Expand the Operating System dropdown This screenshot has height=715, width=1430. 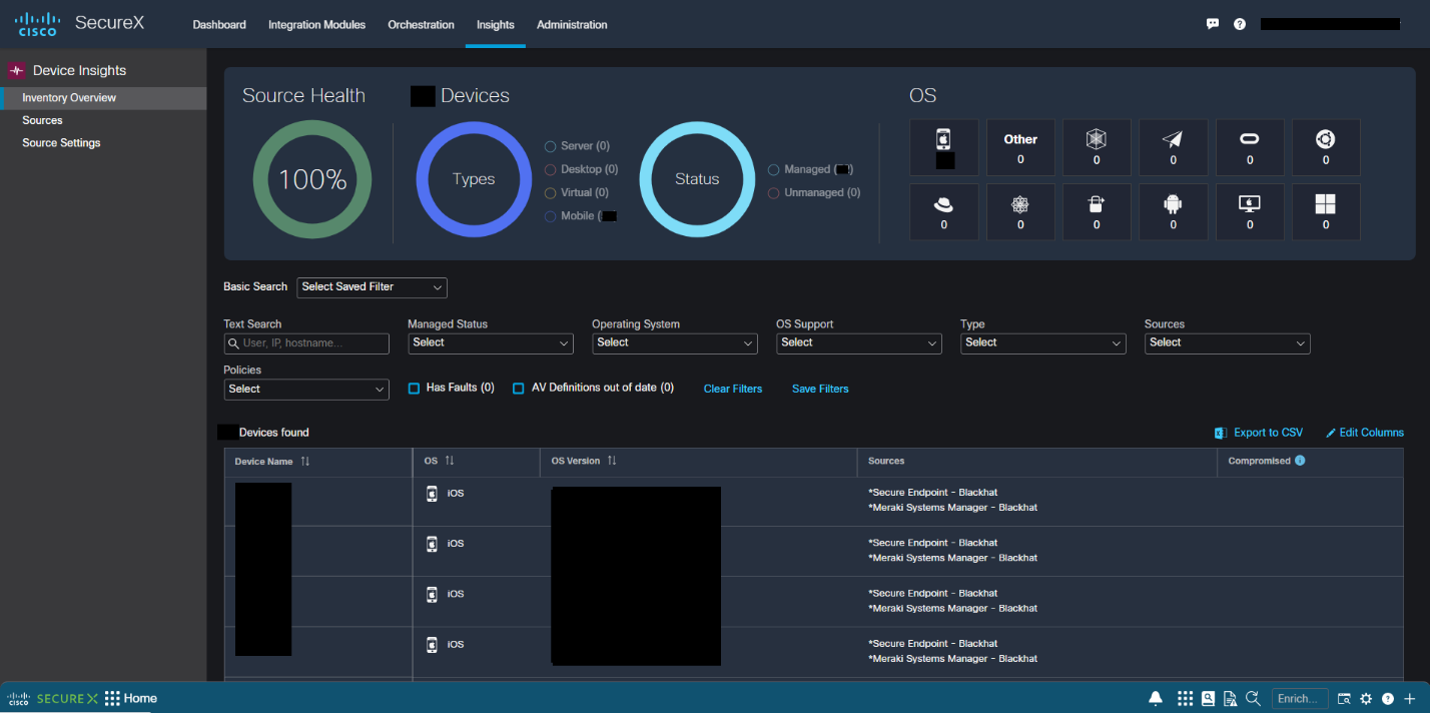(x=675, y=343)
